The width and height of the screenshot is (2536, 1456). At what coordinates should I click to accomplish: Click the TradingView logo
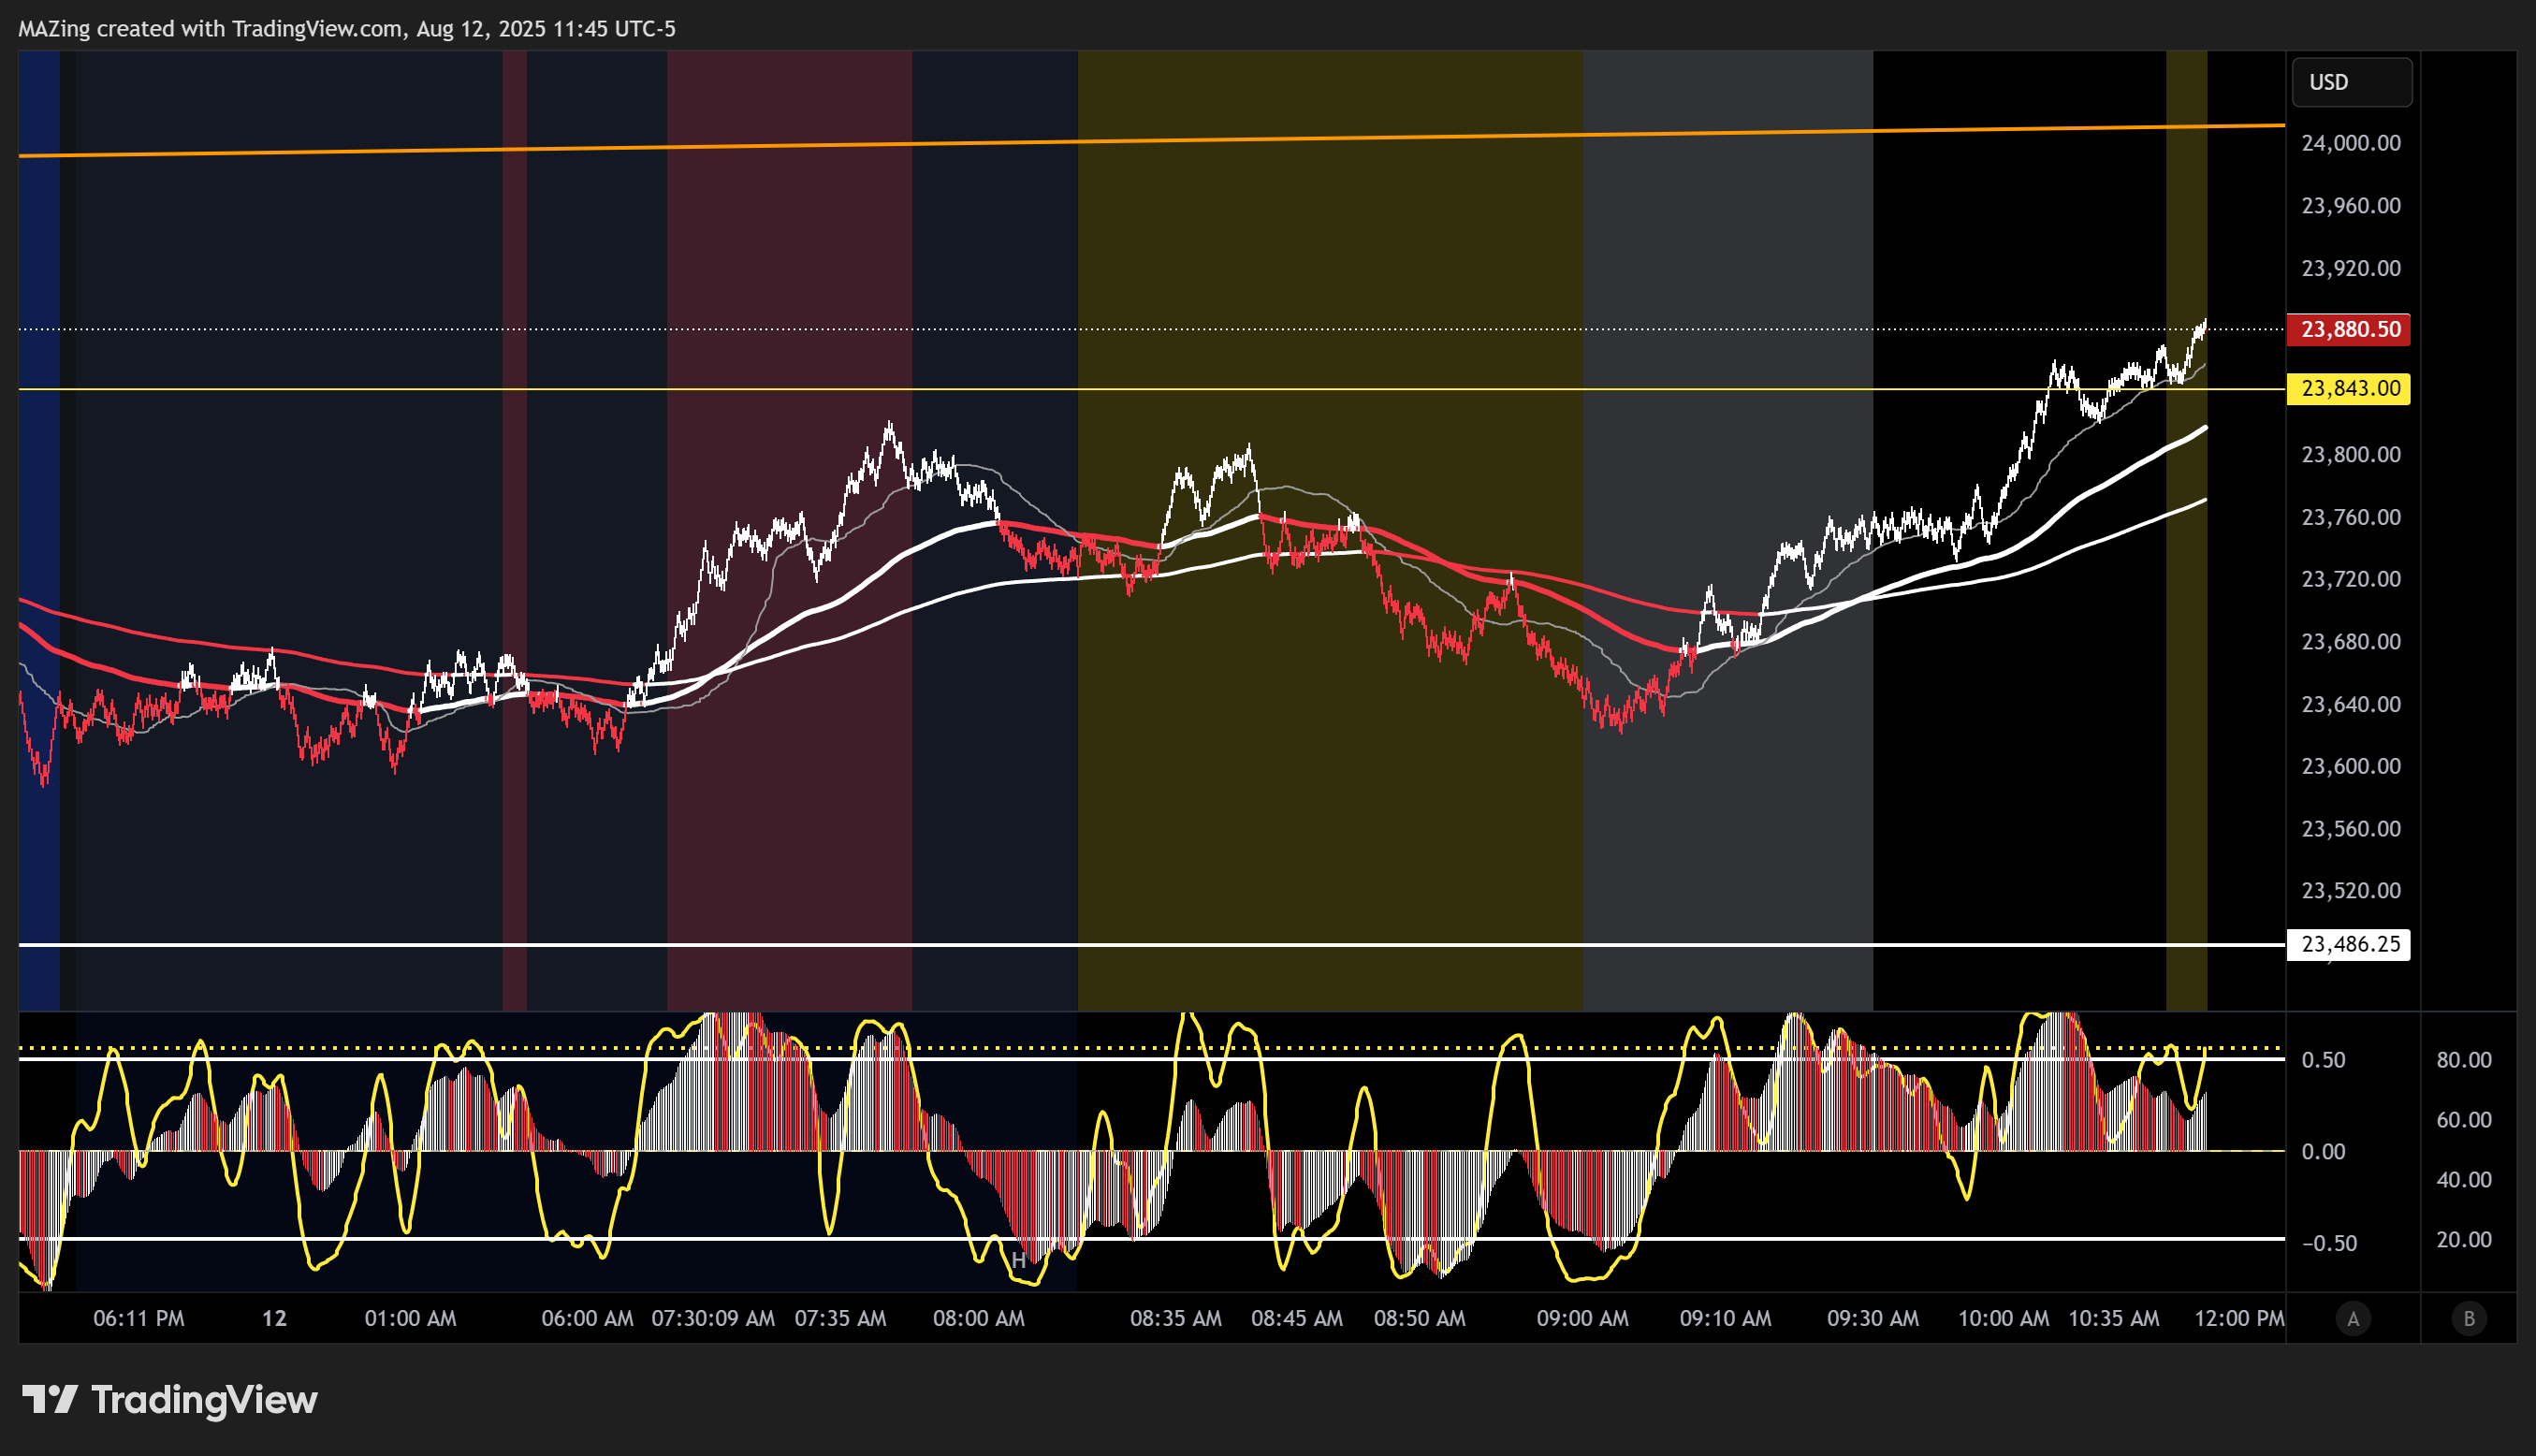click(170, 1399)
